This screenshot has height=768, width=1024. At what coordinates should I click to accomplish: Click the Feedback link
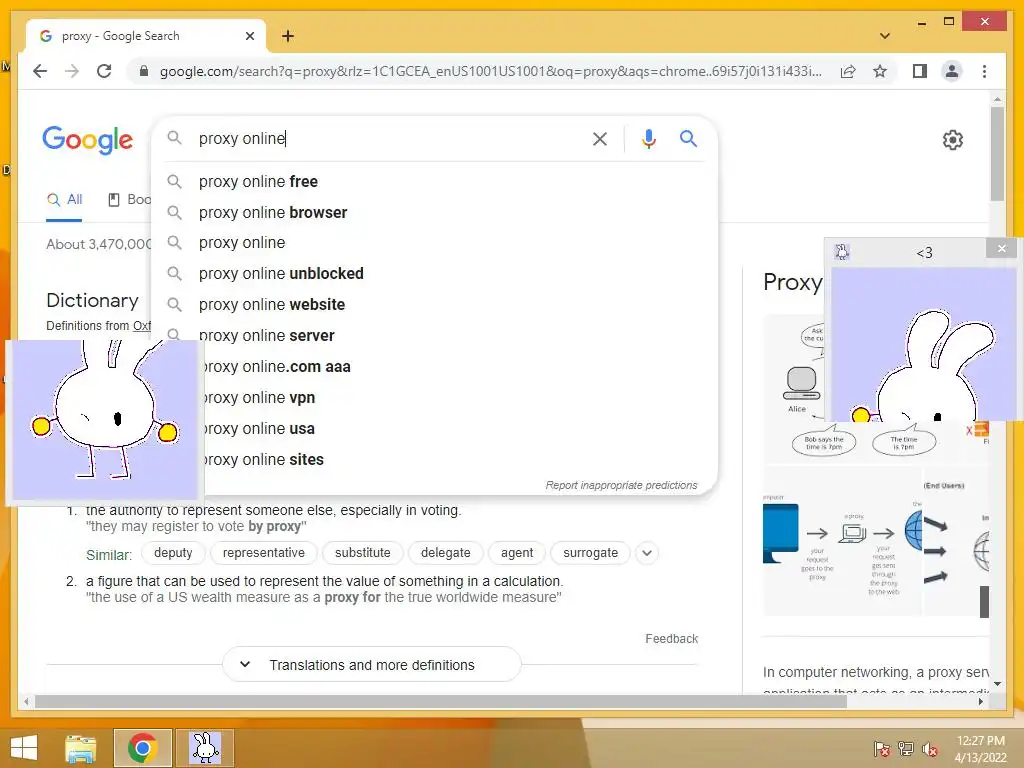click(671, 639)
